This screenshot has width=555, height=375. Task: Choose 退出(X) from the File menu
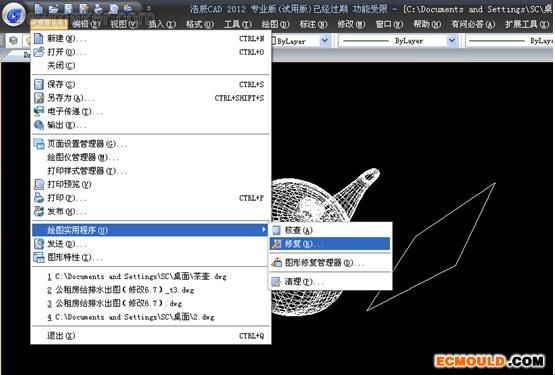[x=150, y=336]
